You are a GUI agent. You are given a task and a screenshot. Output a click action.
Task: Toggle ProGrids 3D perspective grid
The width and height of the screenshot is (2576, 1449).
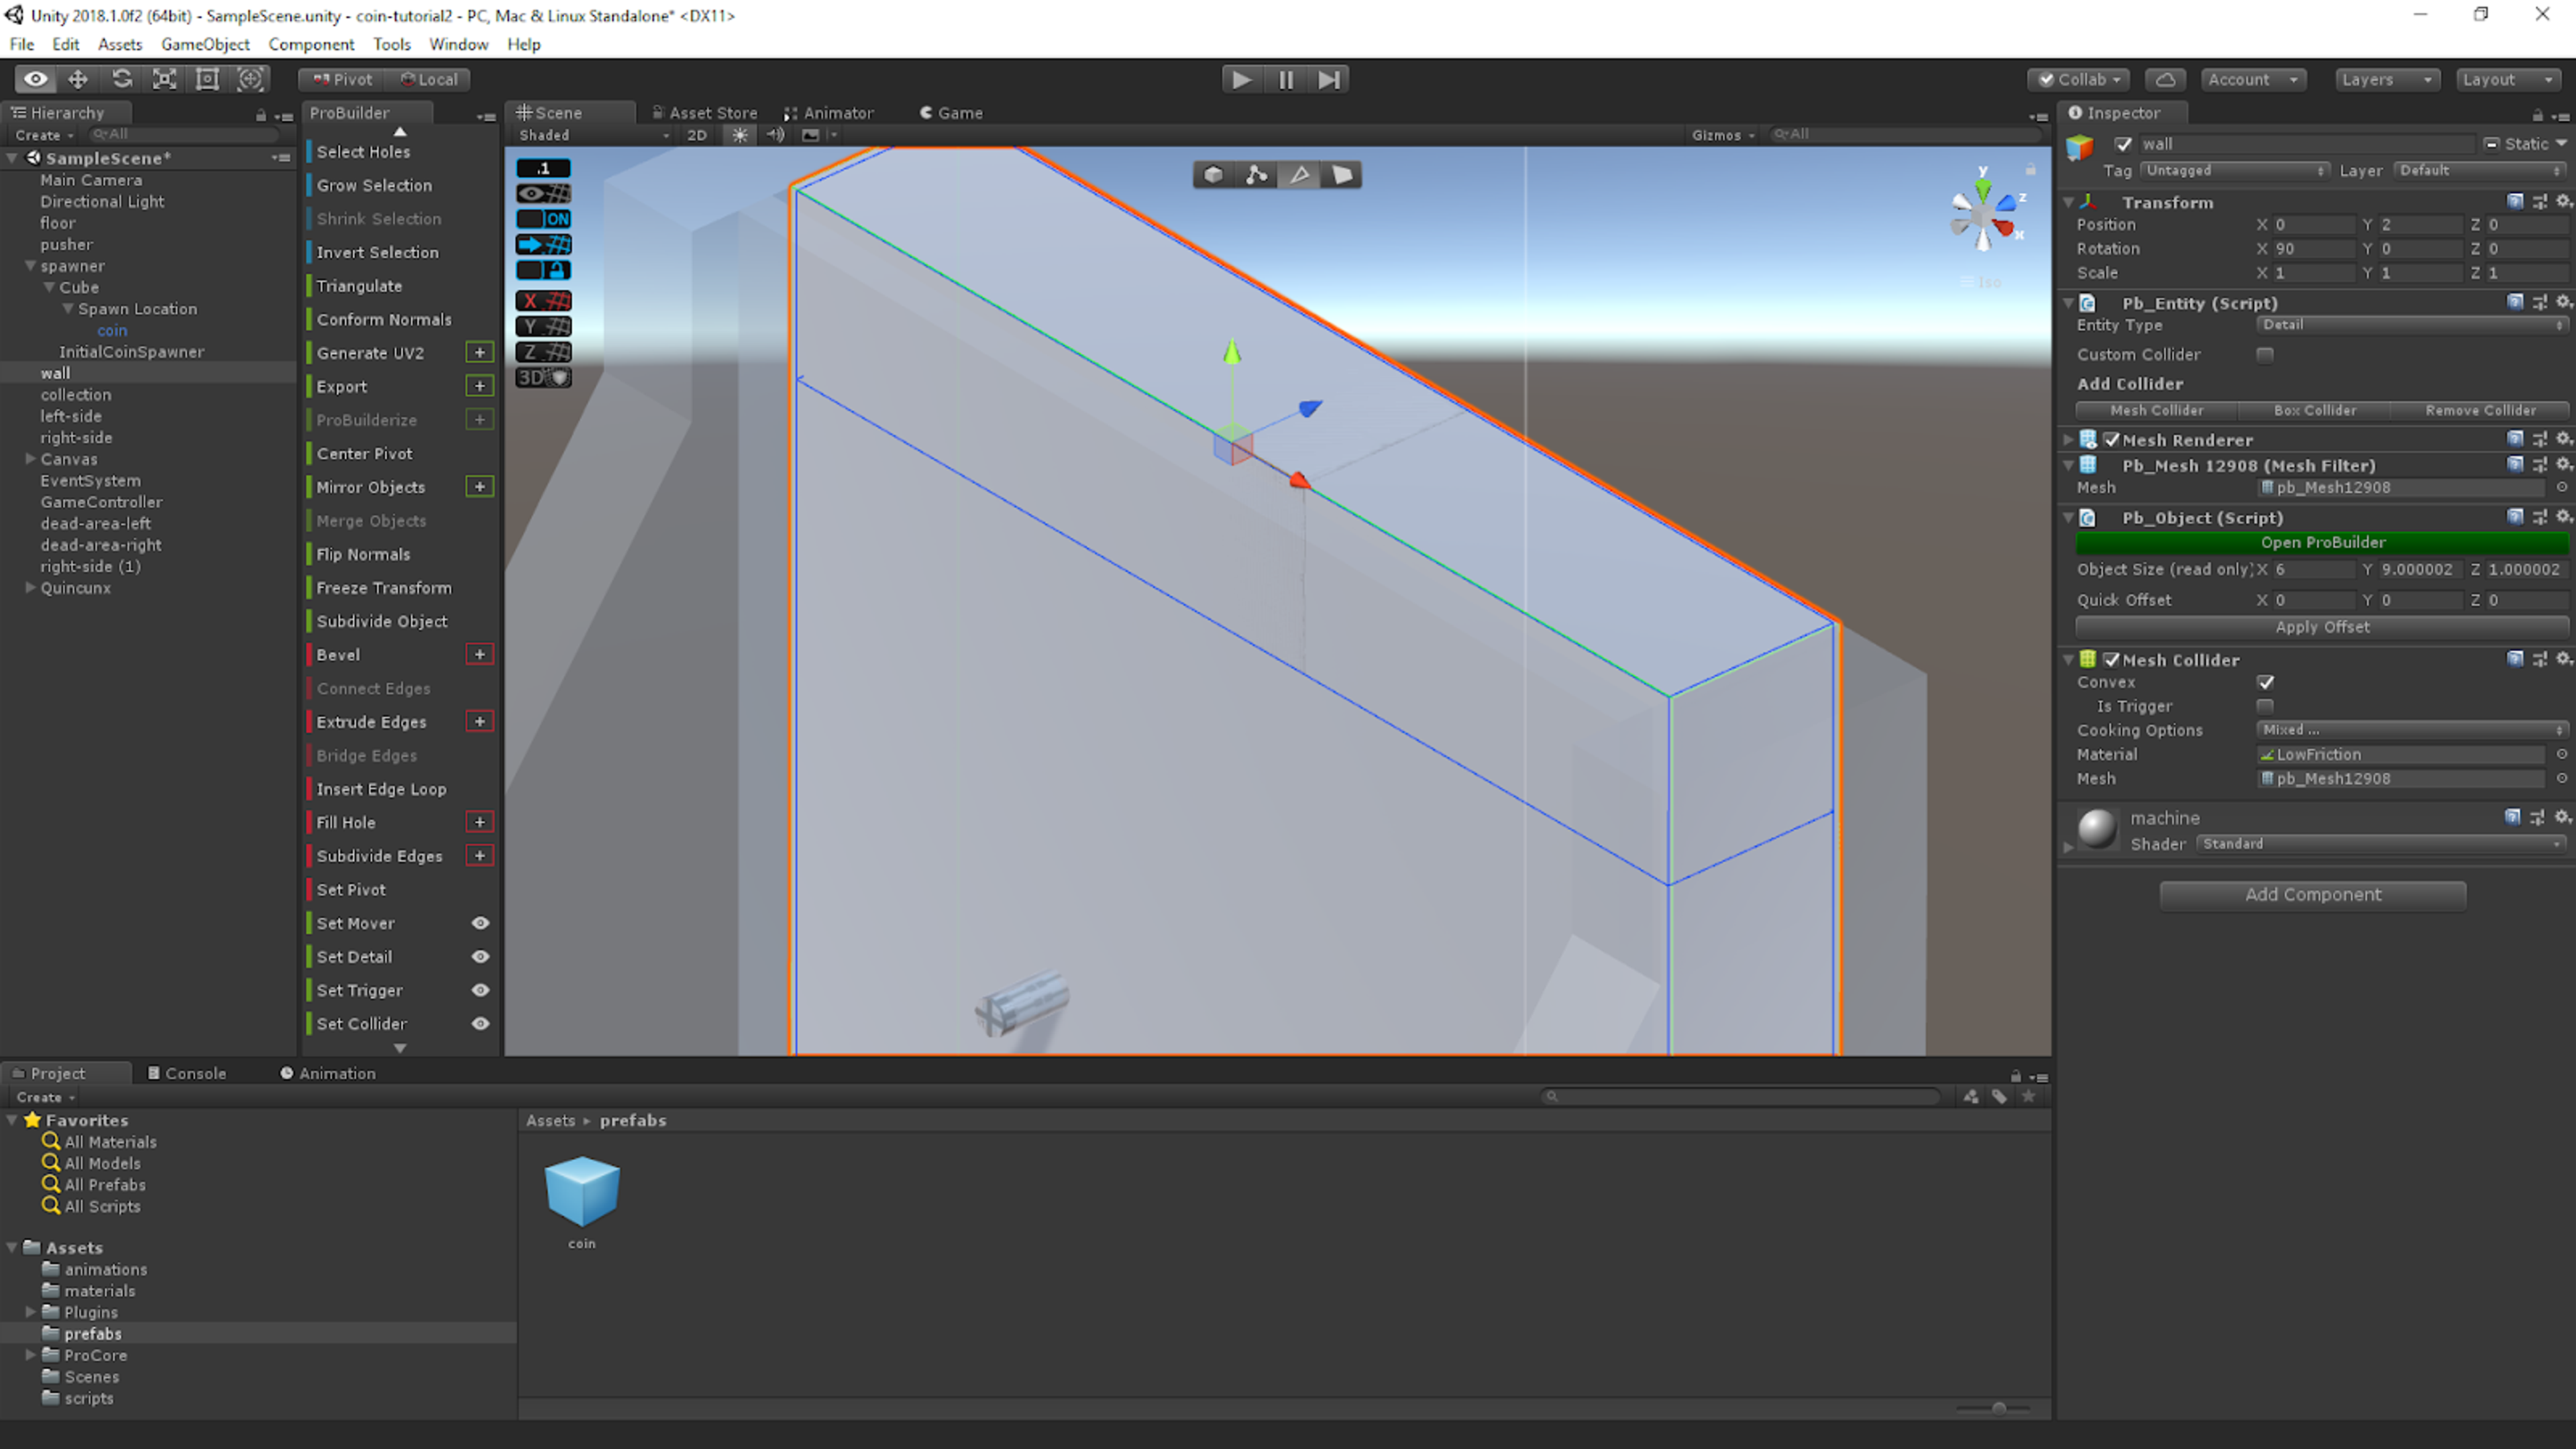coord(544,378)
